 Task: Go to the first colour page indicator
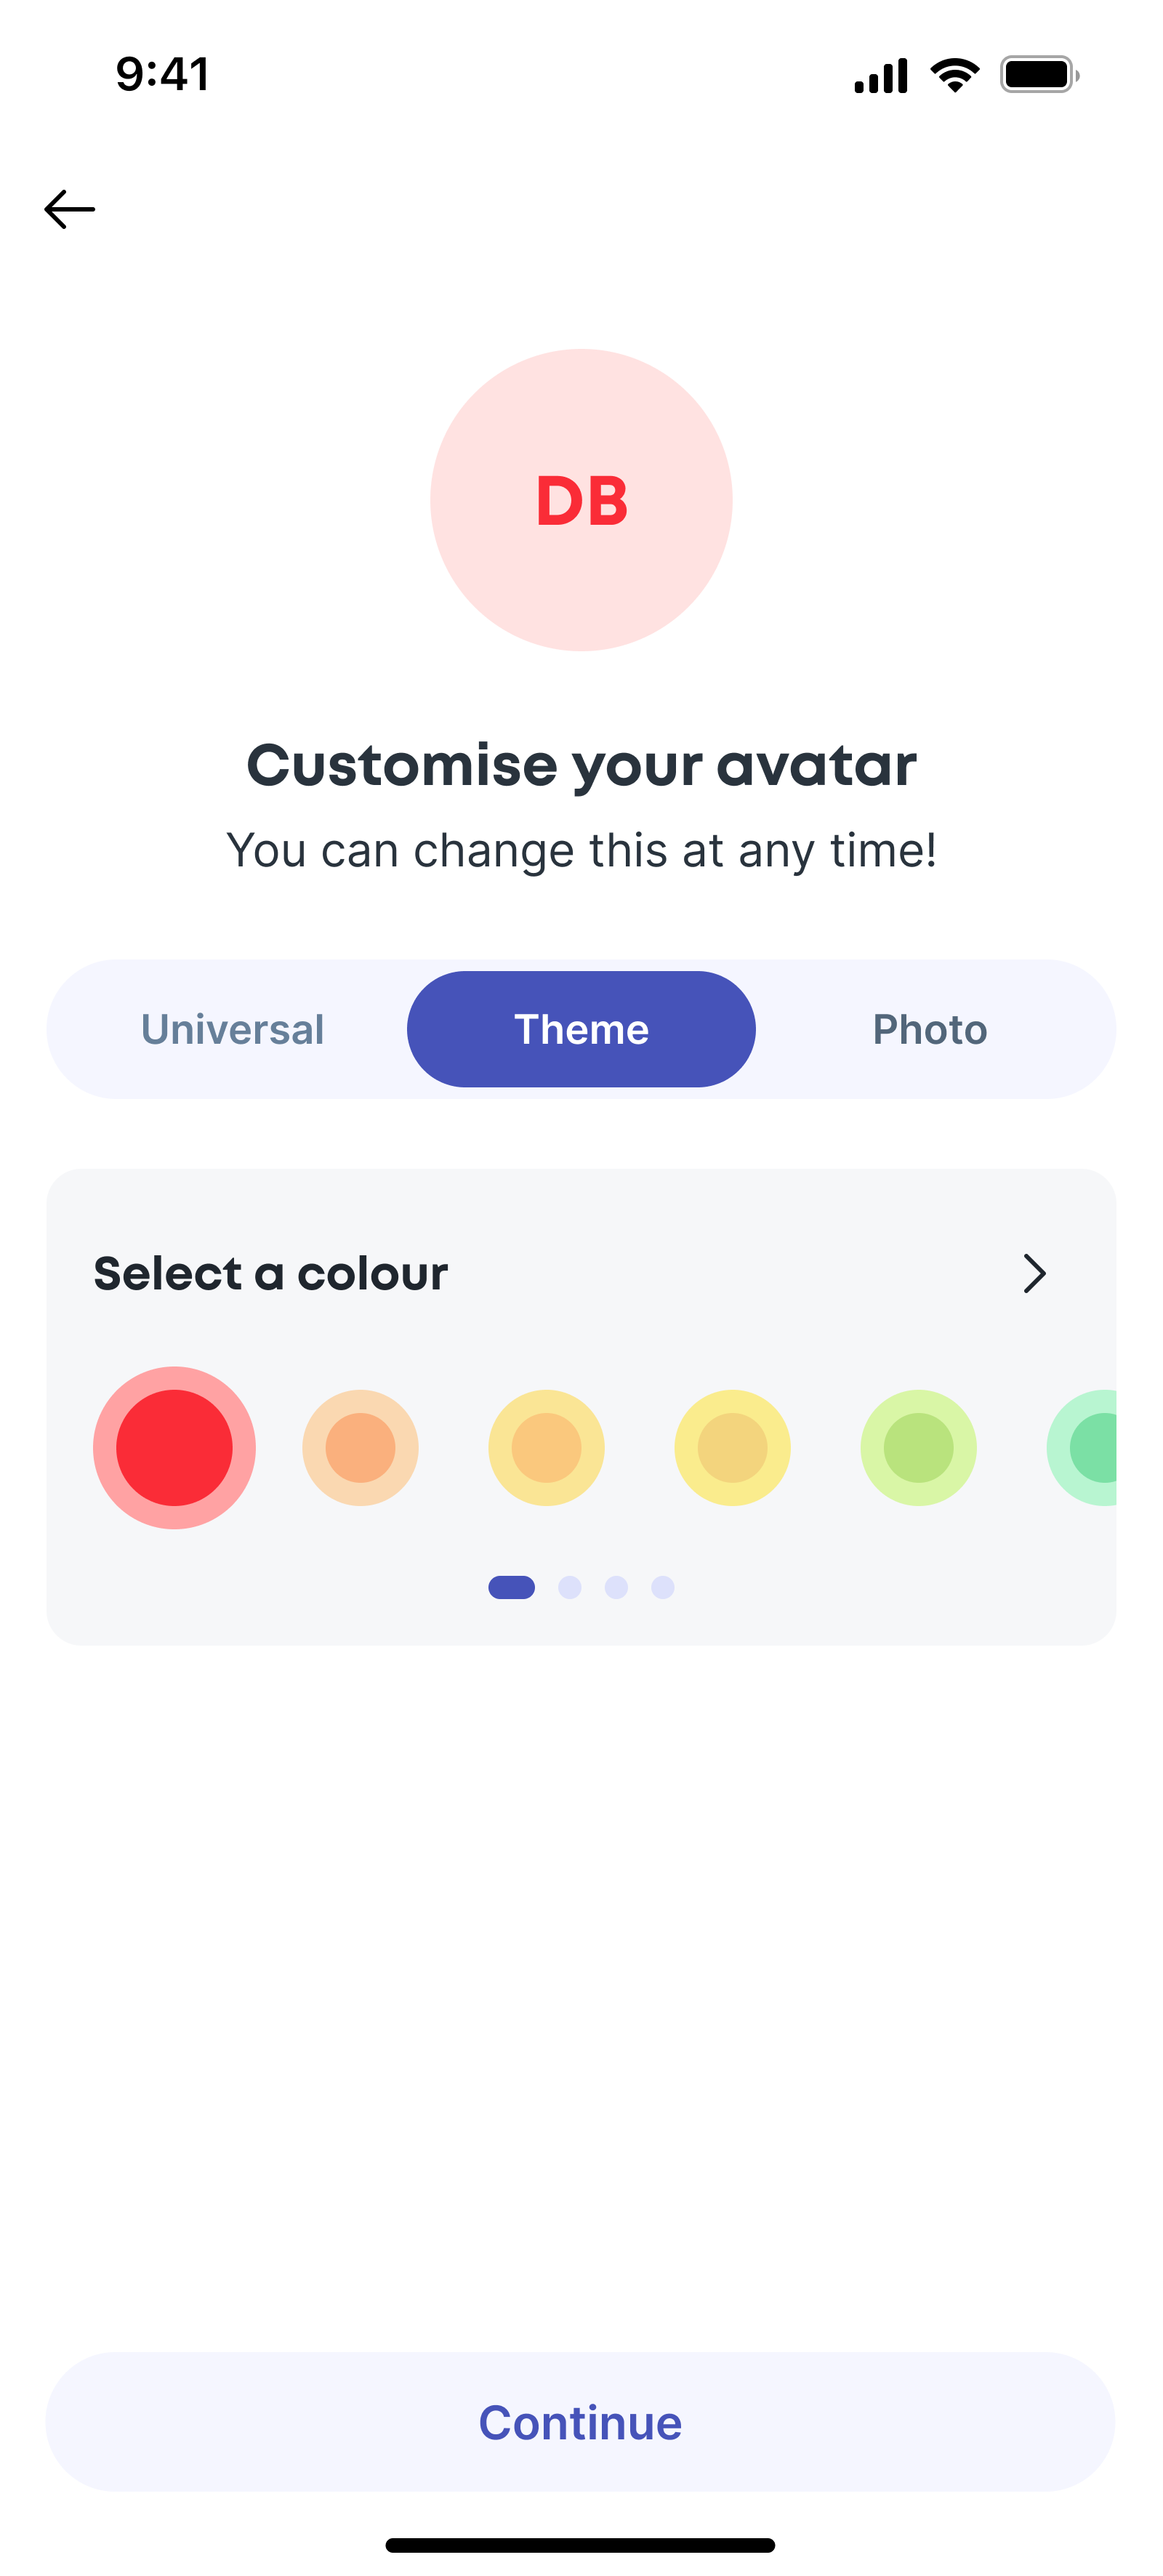coord(511,1588)
